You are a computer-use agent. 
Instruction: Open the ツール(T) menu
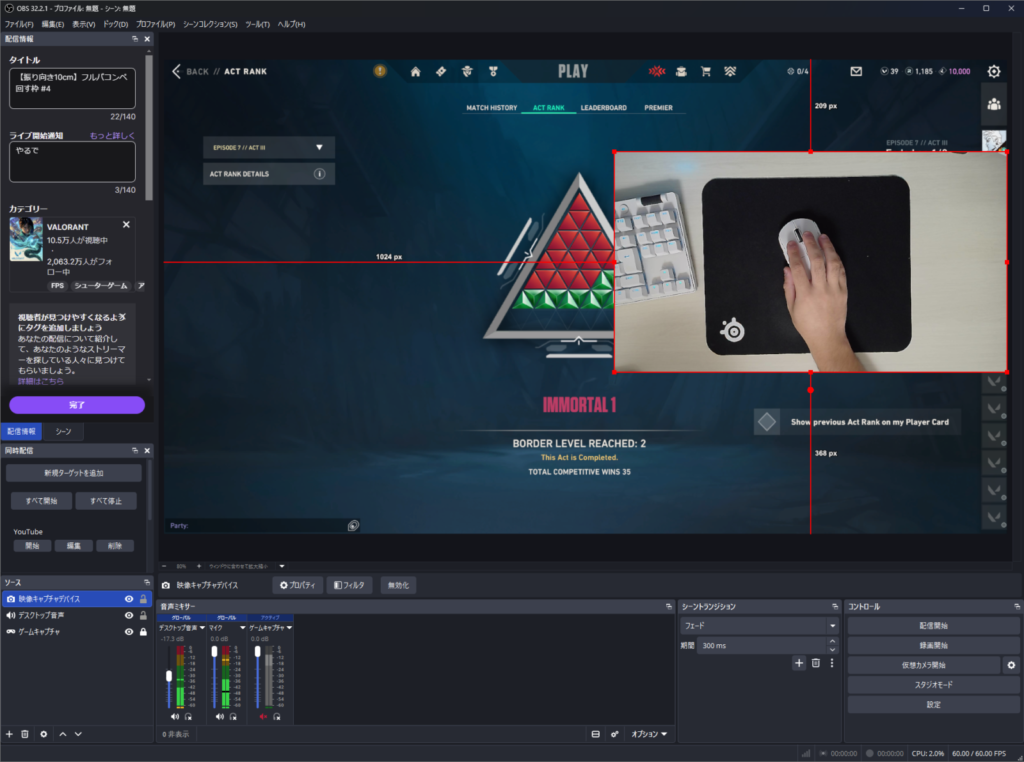257,24
